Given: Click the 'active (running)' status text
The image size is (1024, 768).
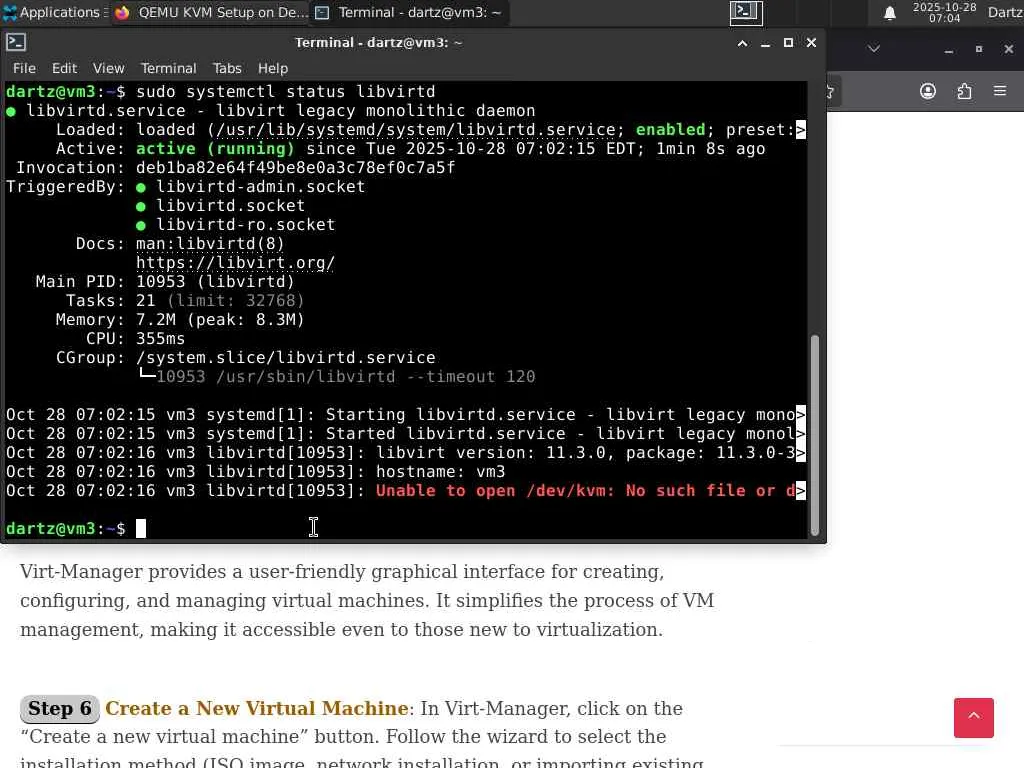Looking at the screenshot, I should tap(215, 148).
